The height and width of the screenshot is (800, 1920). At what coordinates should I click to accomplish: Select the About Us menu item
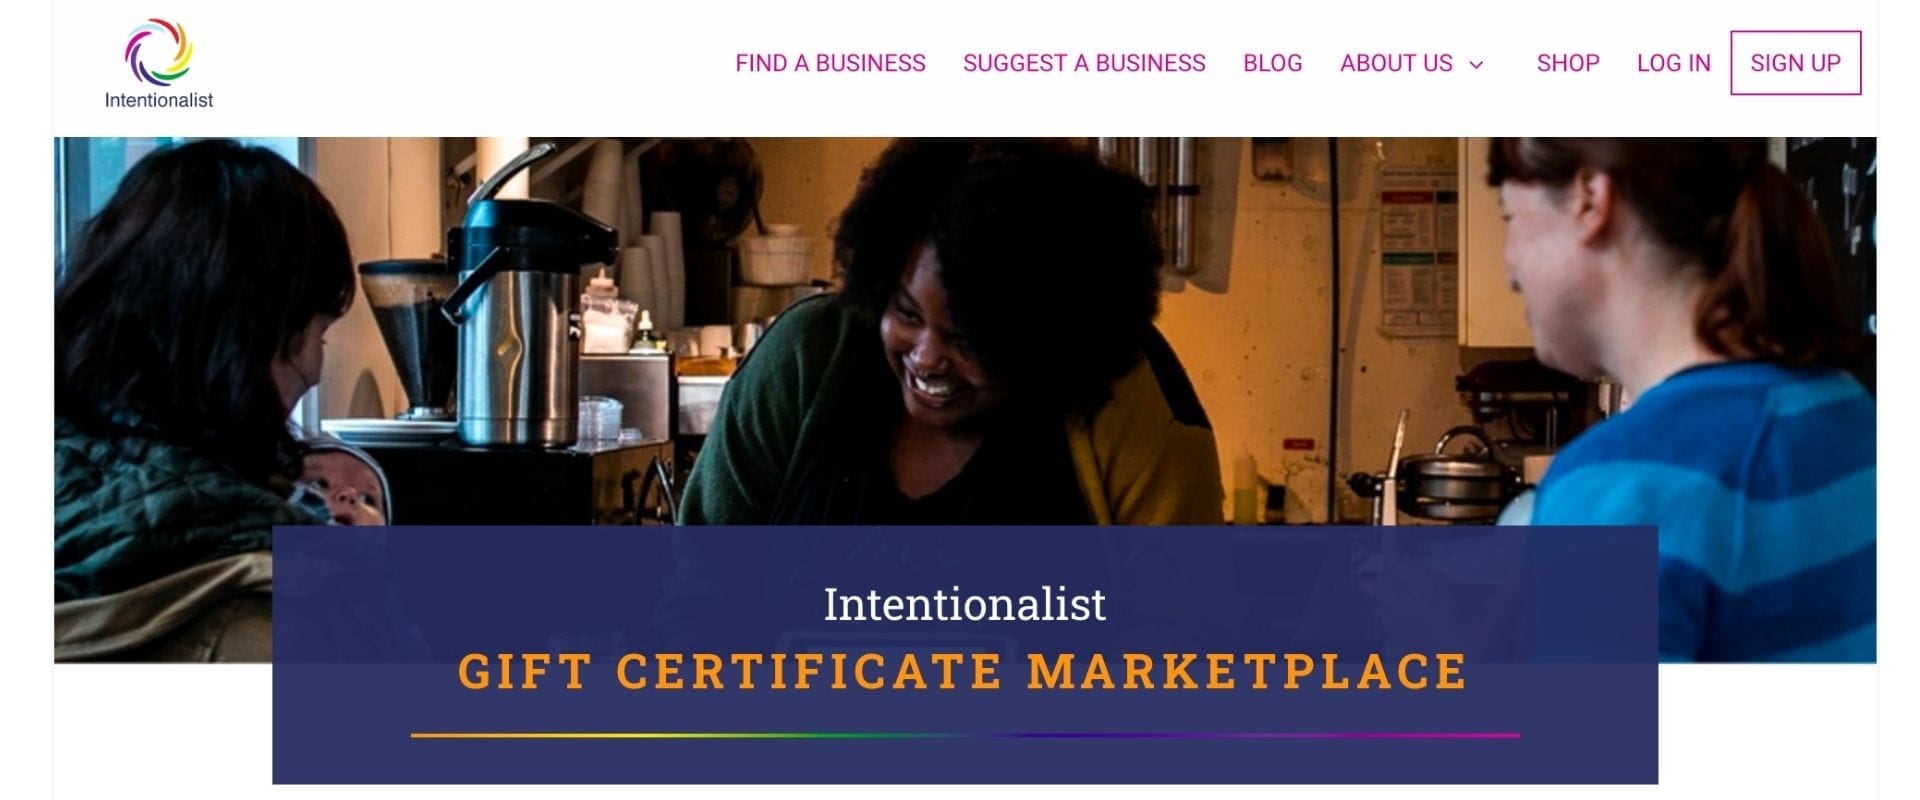coord(1396,63)
